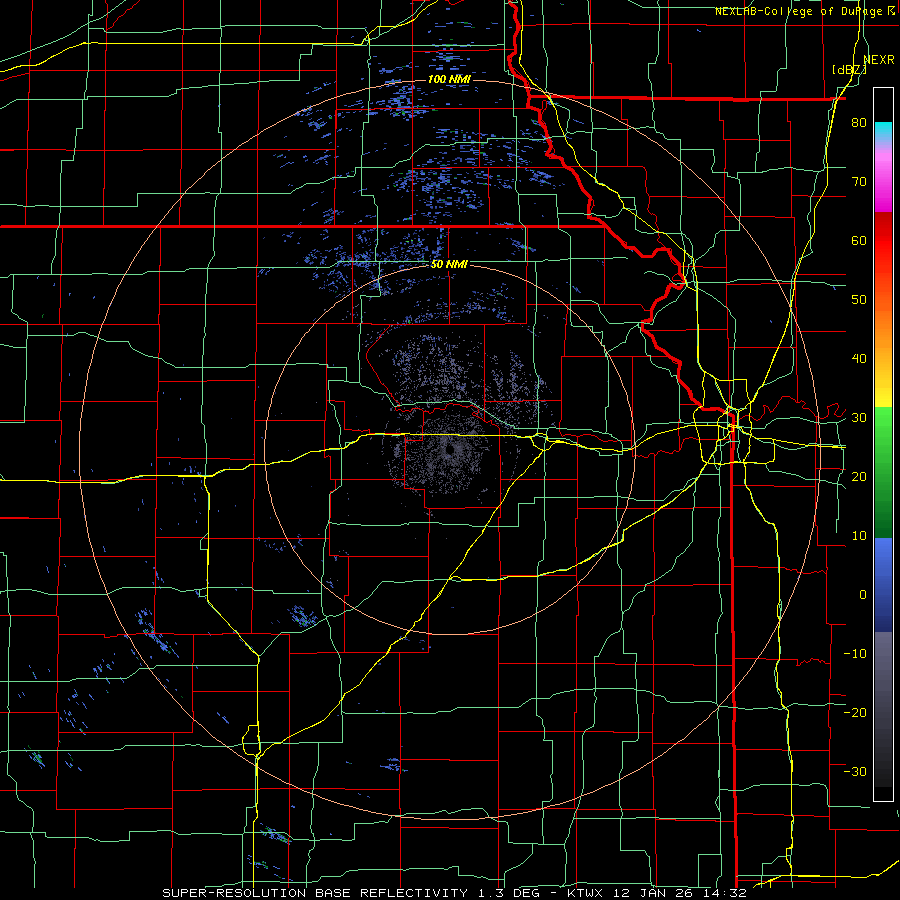900x900 pixels.
Task: Click the 60 value on dBZ scale
Action: coord(859,240)
